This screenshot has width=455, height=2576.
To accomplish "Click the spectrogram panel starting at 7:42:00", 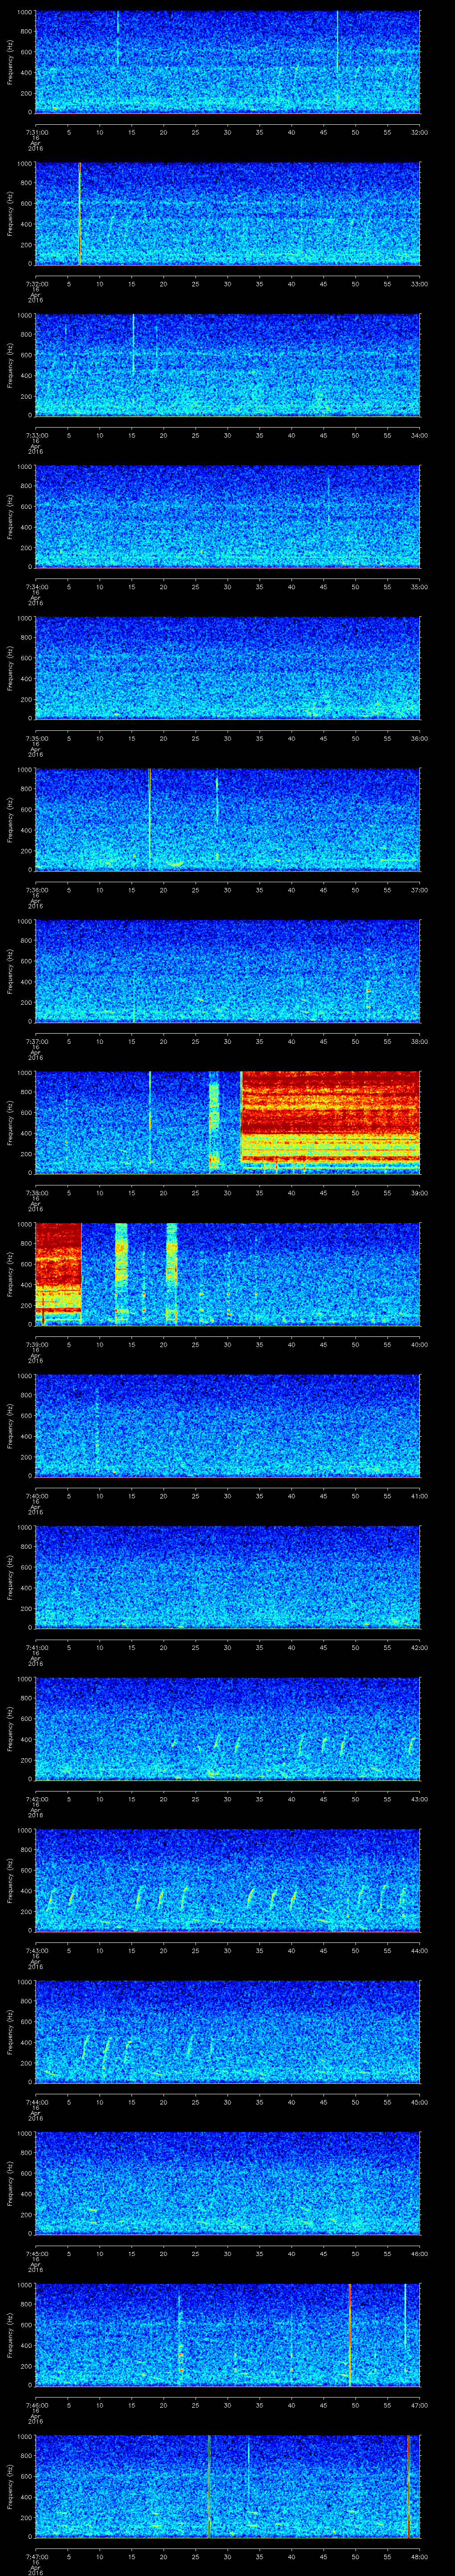I will 227,1729.
